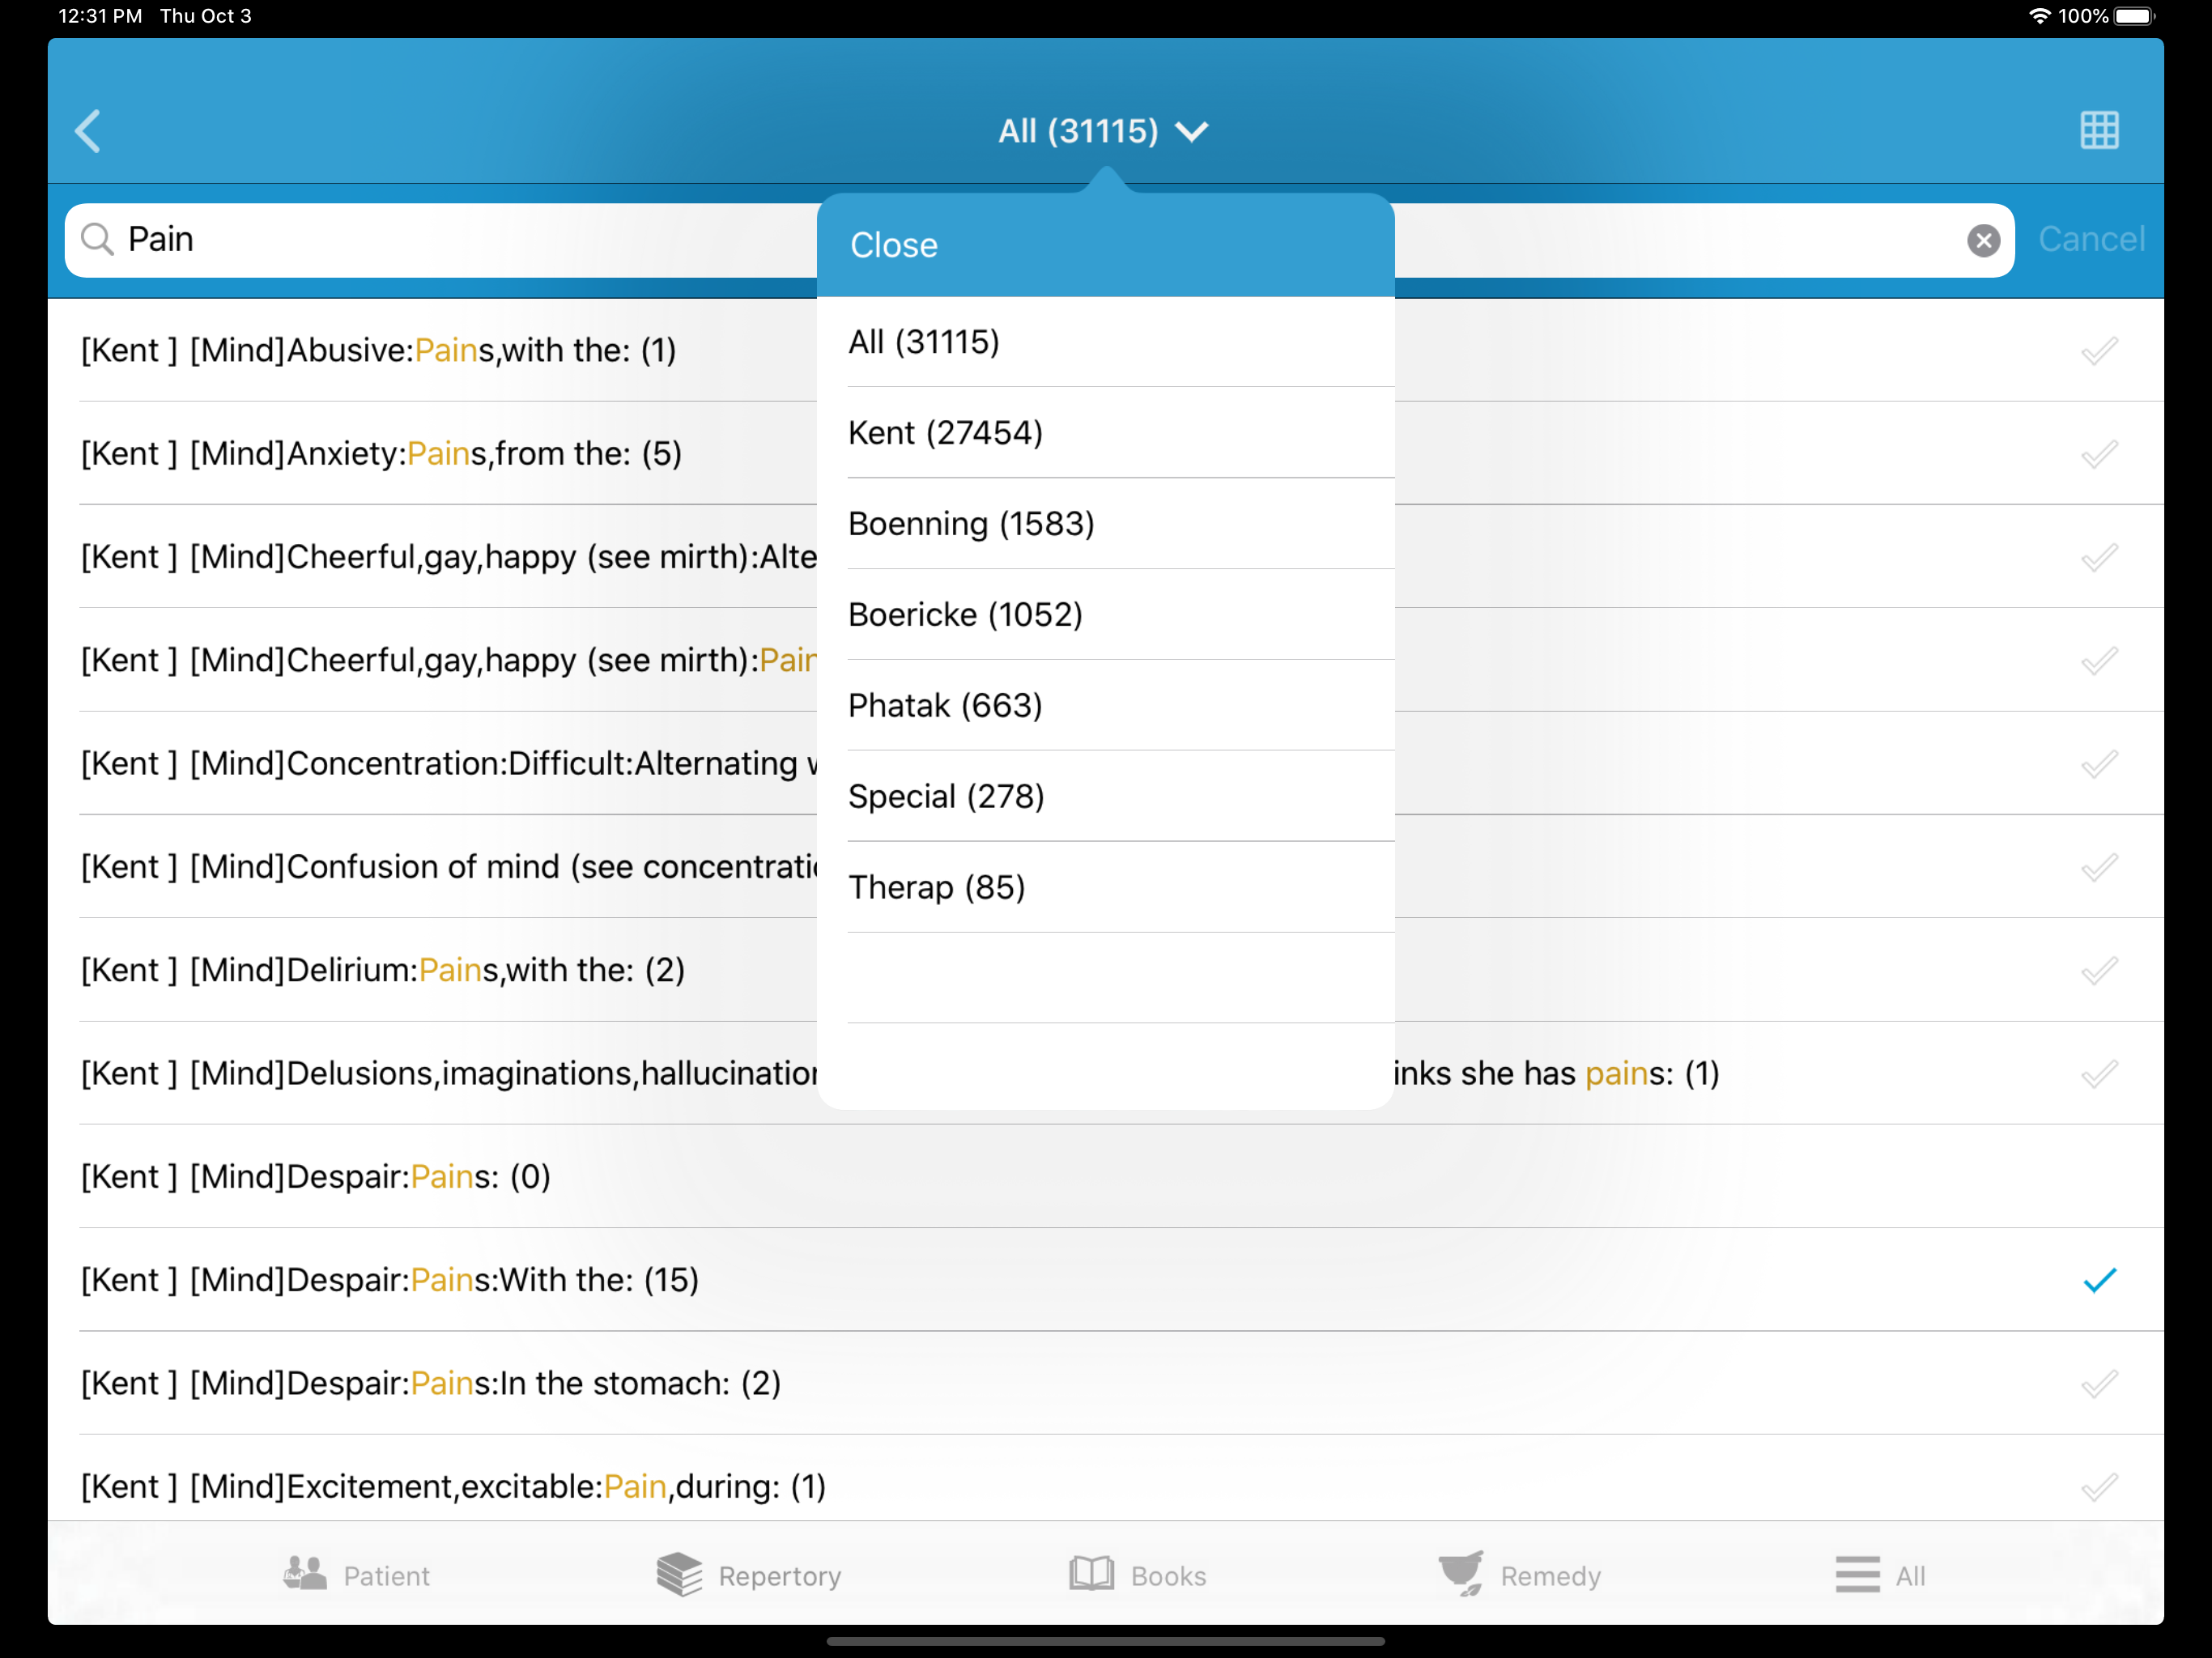
Task: Toggle checkmark for Delirium: Pains, with the
Action: point(2099,971)
